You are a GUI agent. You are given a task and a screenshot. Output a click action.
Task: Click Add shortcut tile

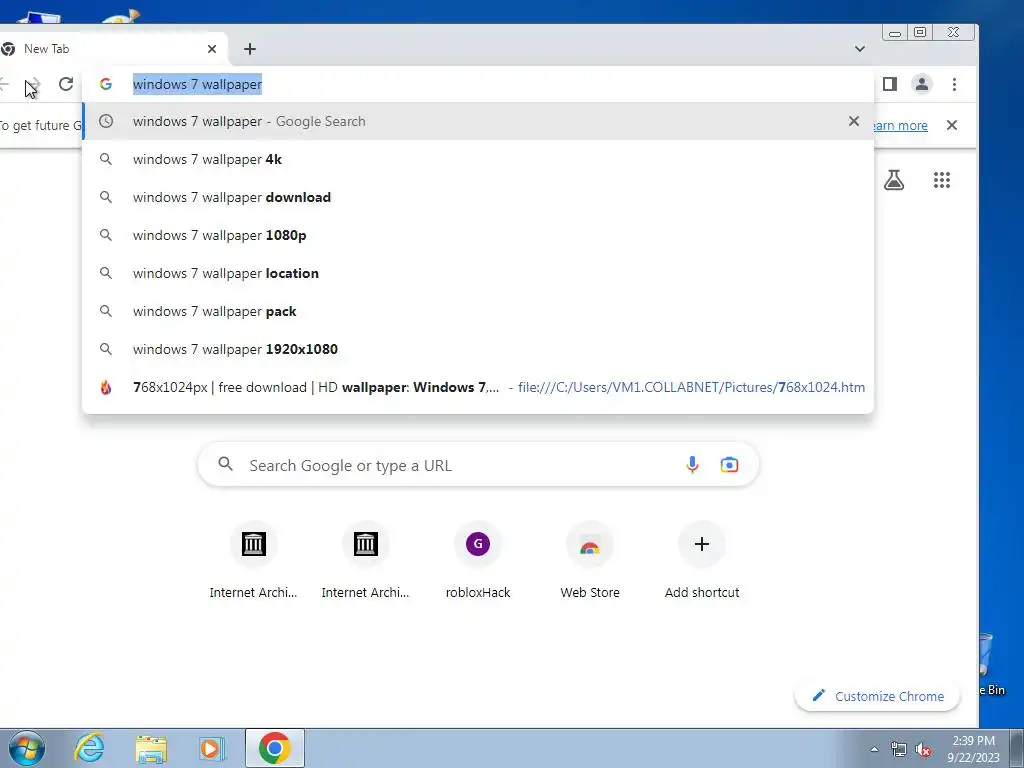click(x=702, y=562)
